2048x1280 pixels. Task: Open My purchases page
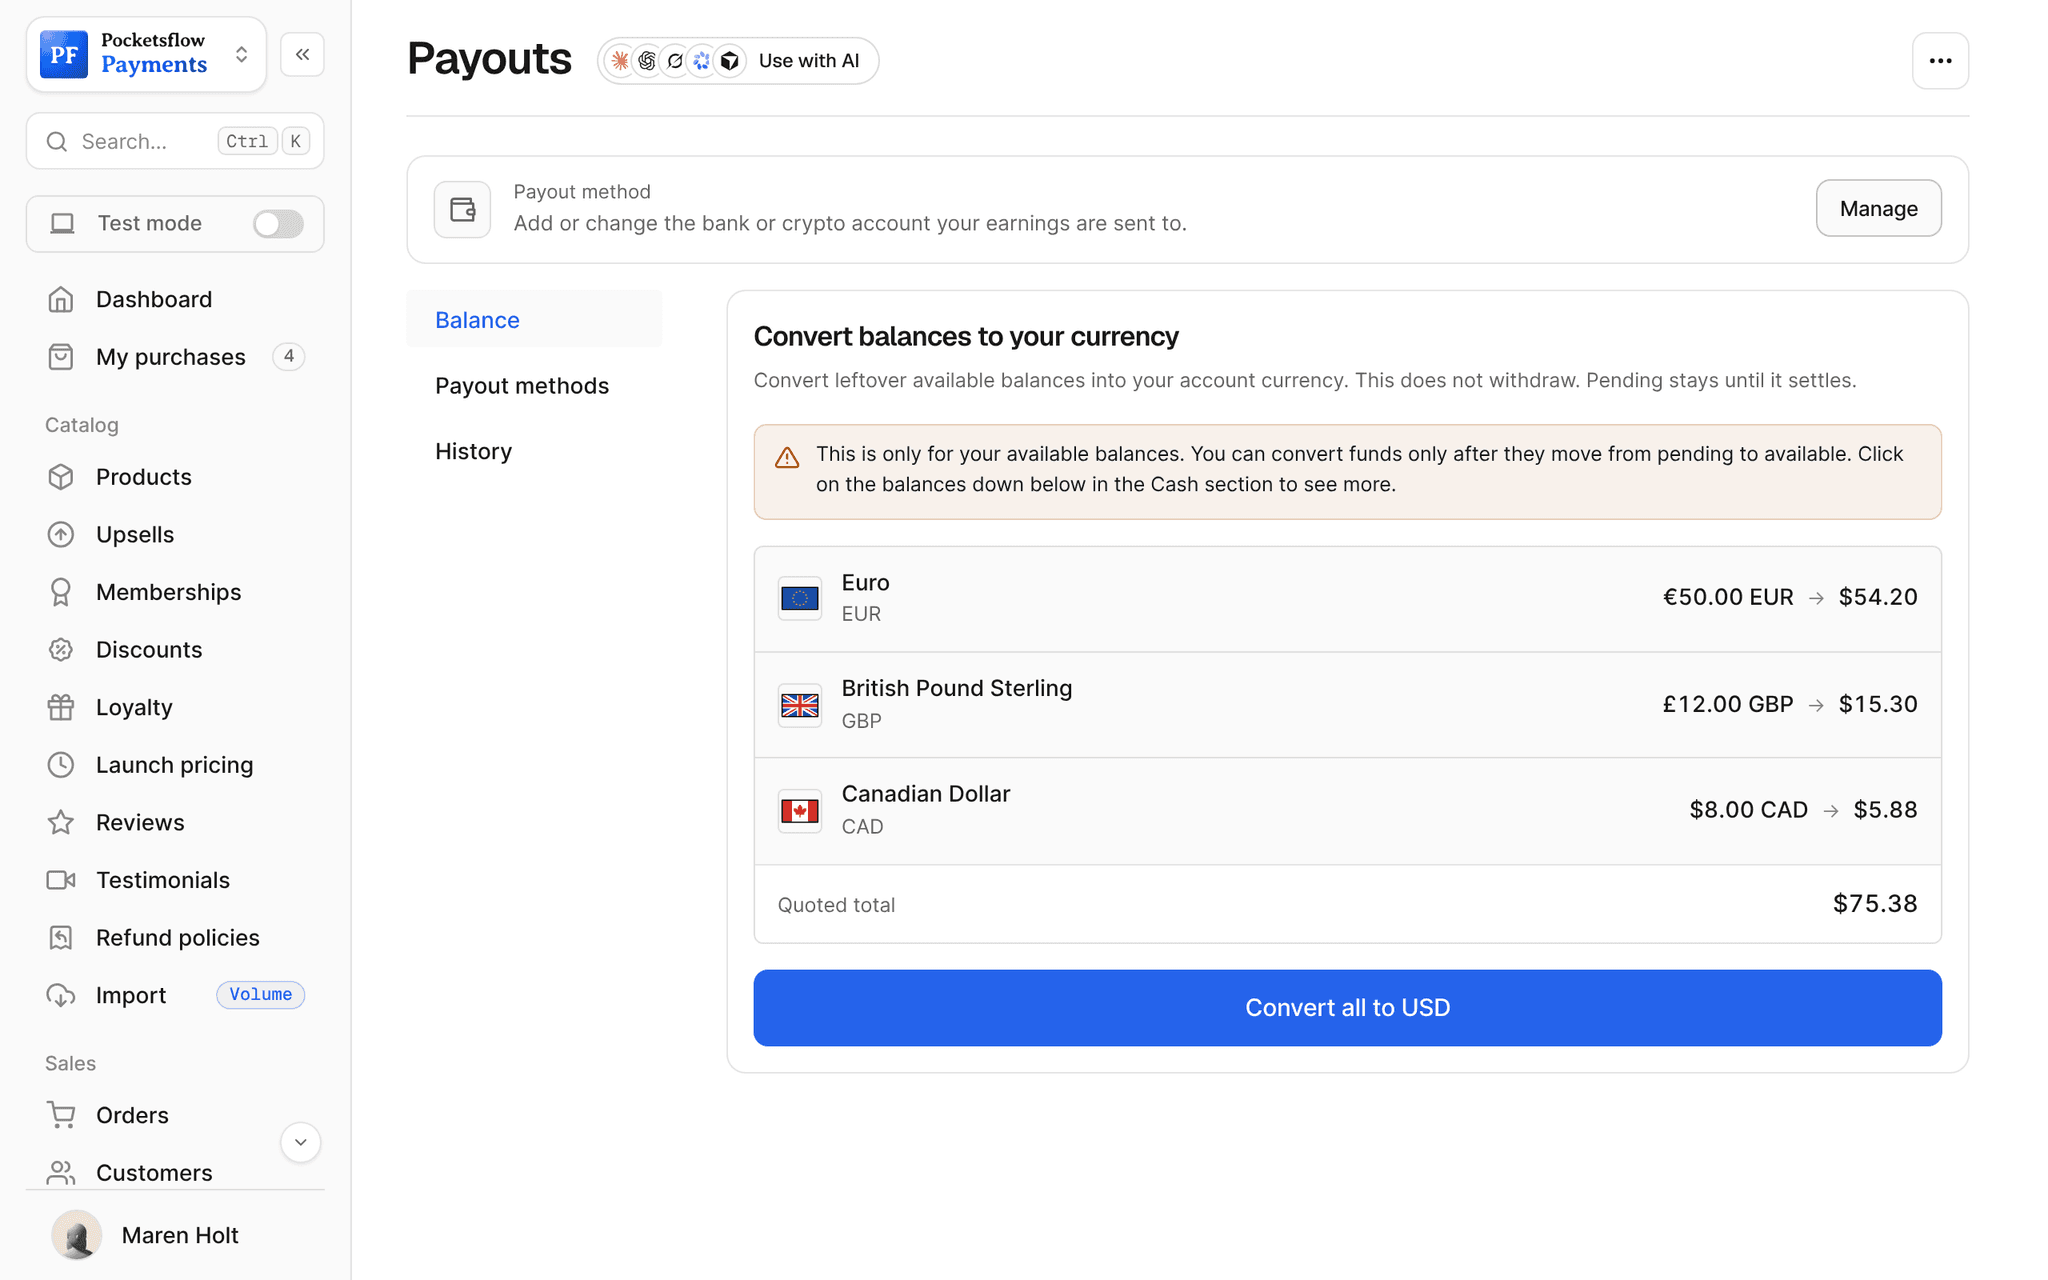170,357
